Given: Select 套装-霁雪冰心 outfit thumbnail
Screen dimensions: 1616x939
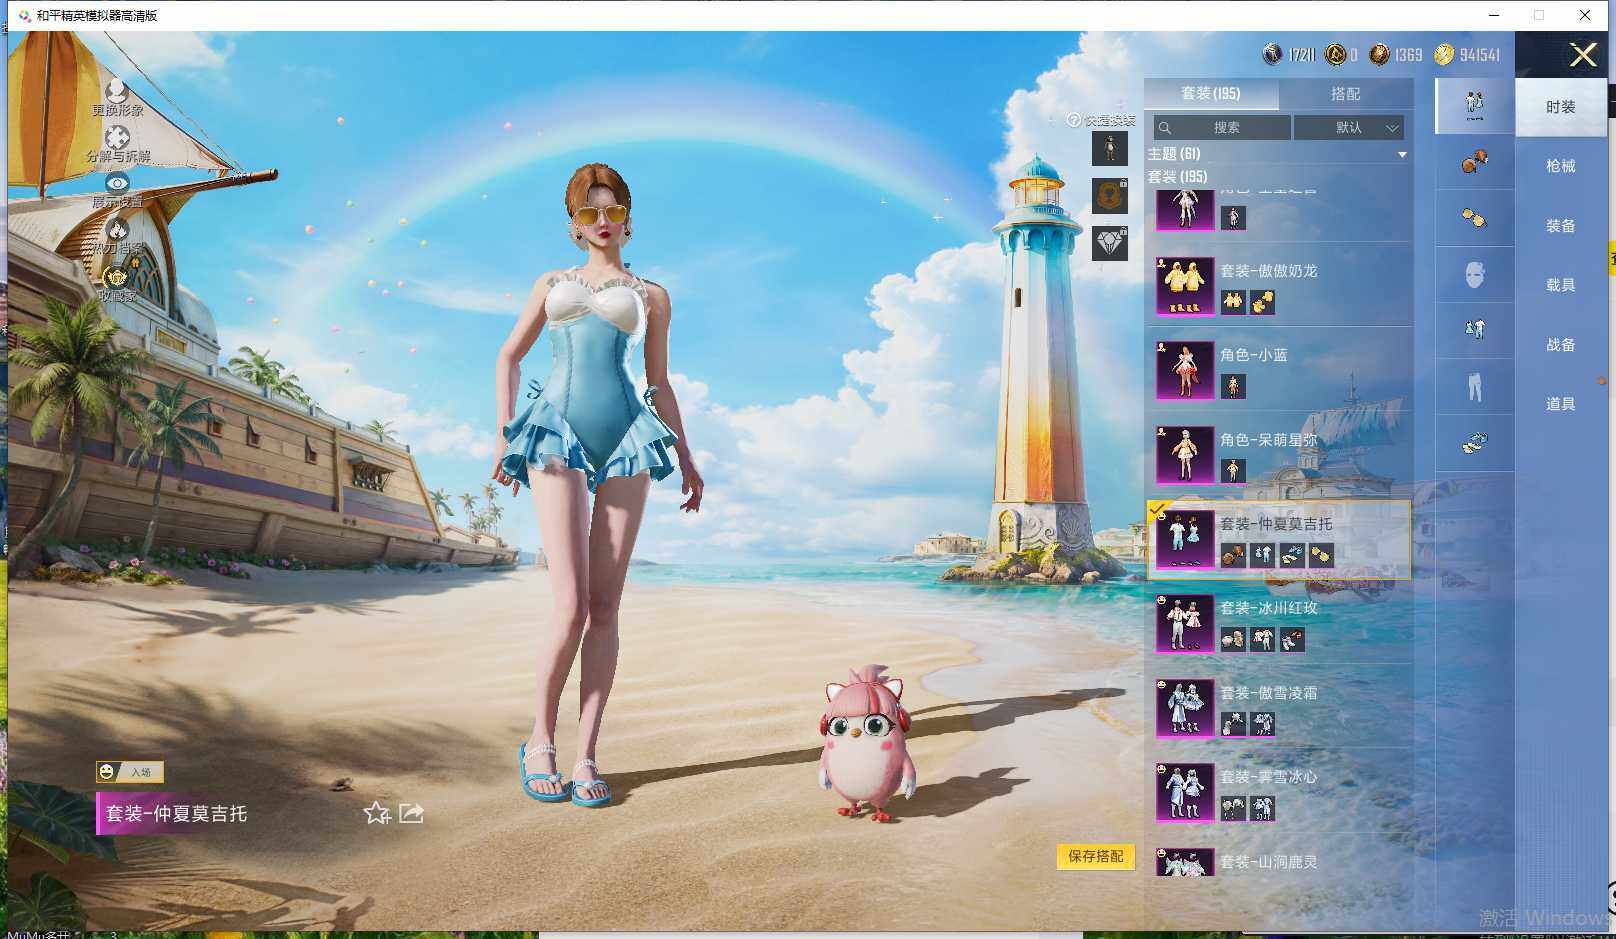Looking at the screenshot, I should point(1185,792).
